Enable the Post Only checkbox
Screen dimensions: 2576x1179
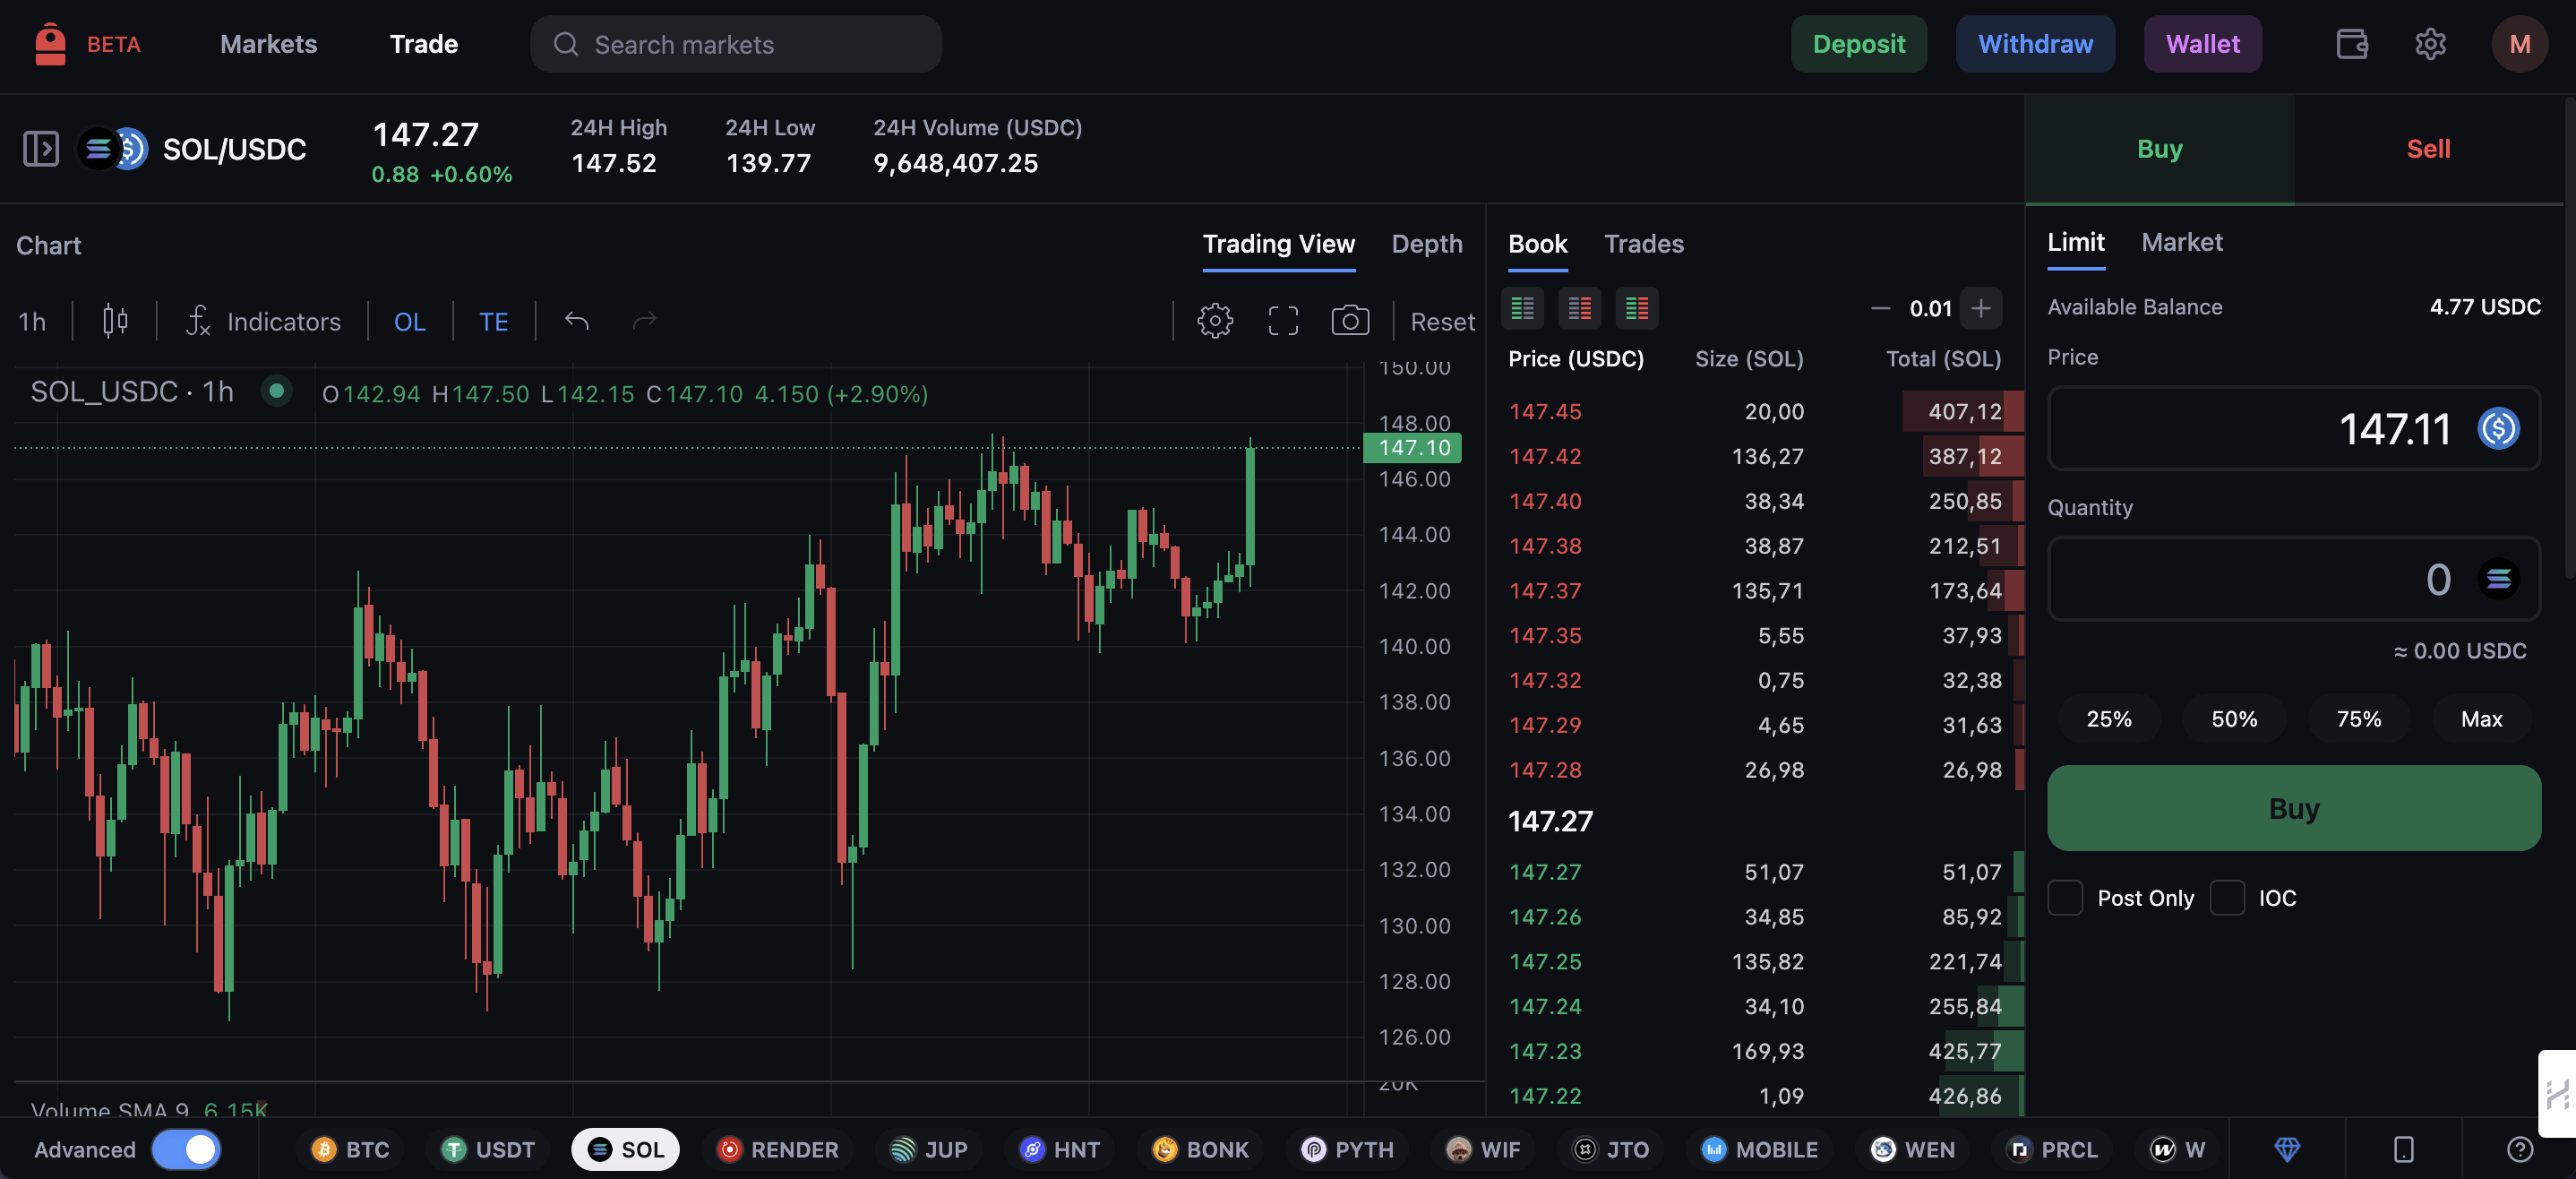tap(2065, 898)
